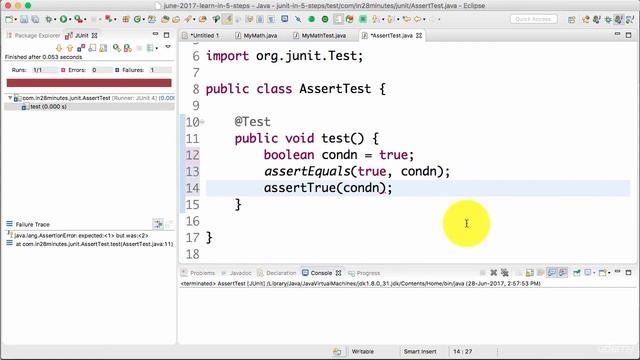Click JUnit Next Failed Test down arrow
The width and height of the screenshot is (640, 360).
[x=59, y=48]
